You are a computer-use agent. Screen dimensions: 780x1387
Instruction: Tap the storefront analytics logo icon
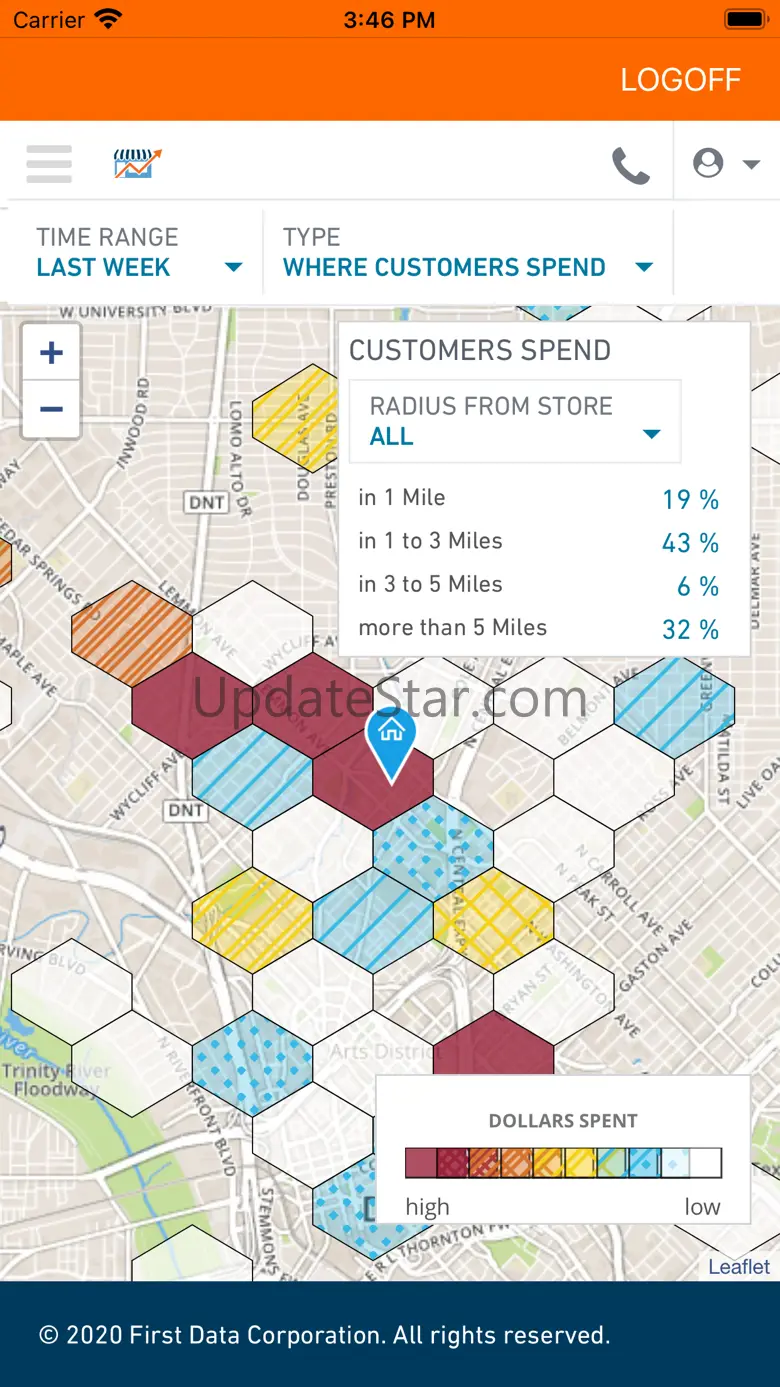[138, 163]
